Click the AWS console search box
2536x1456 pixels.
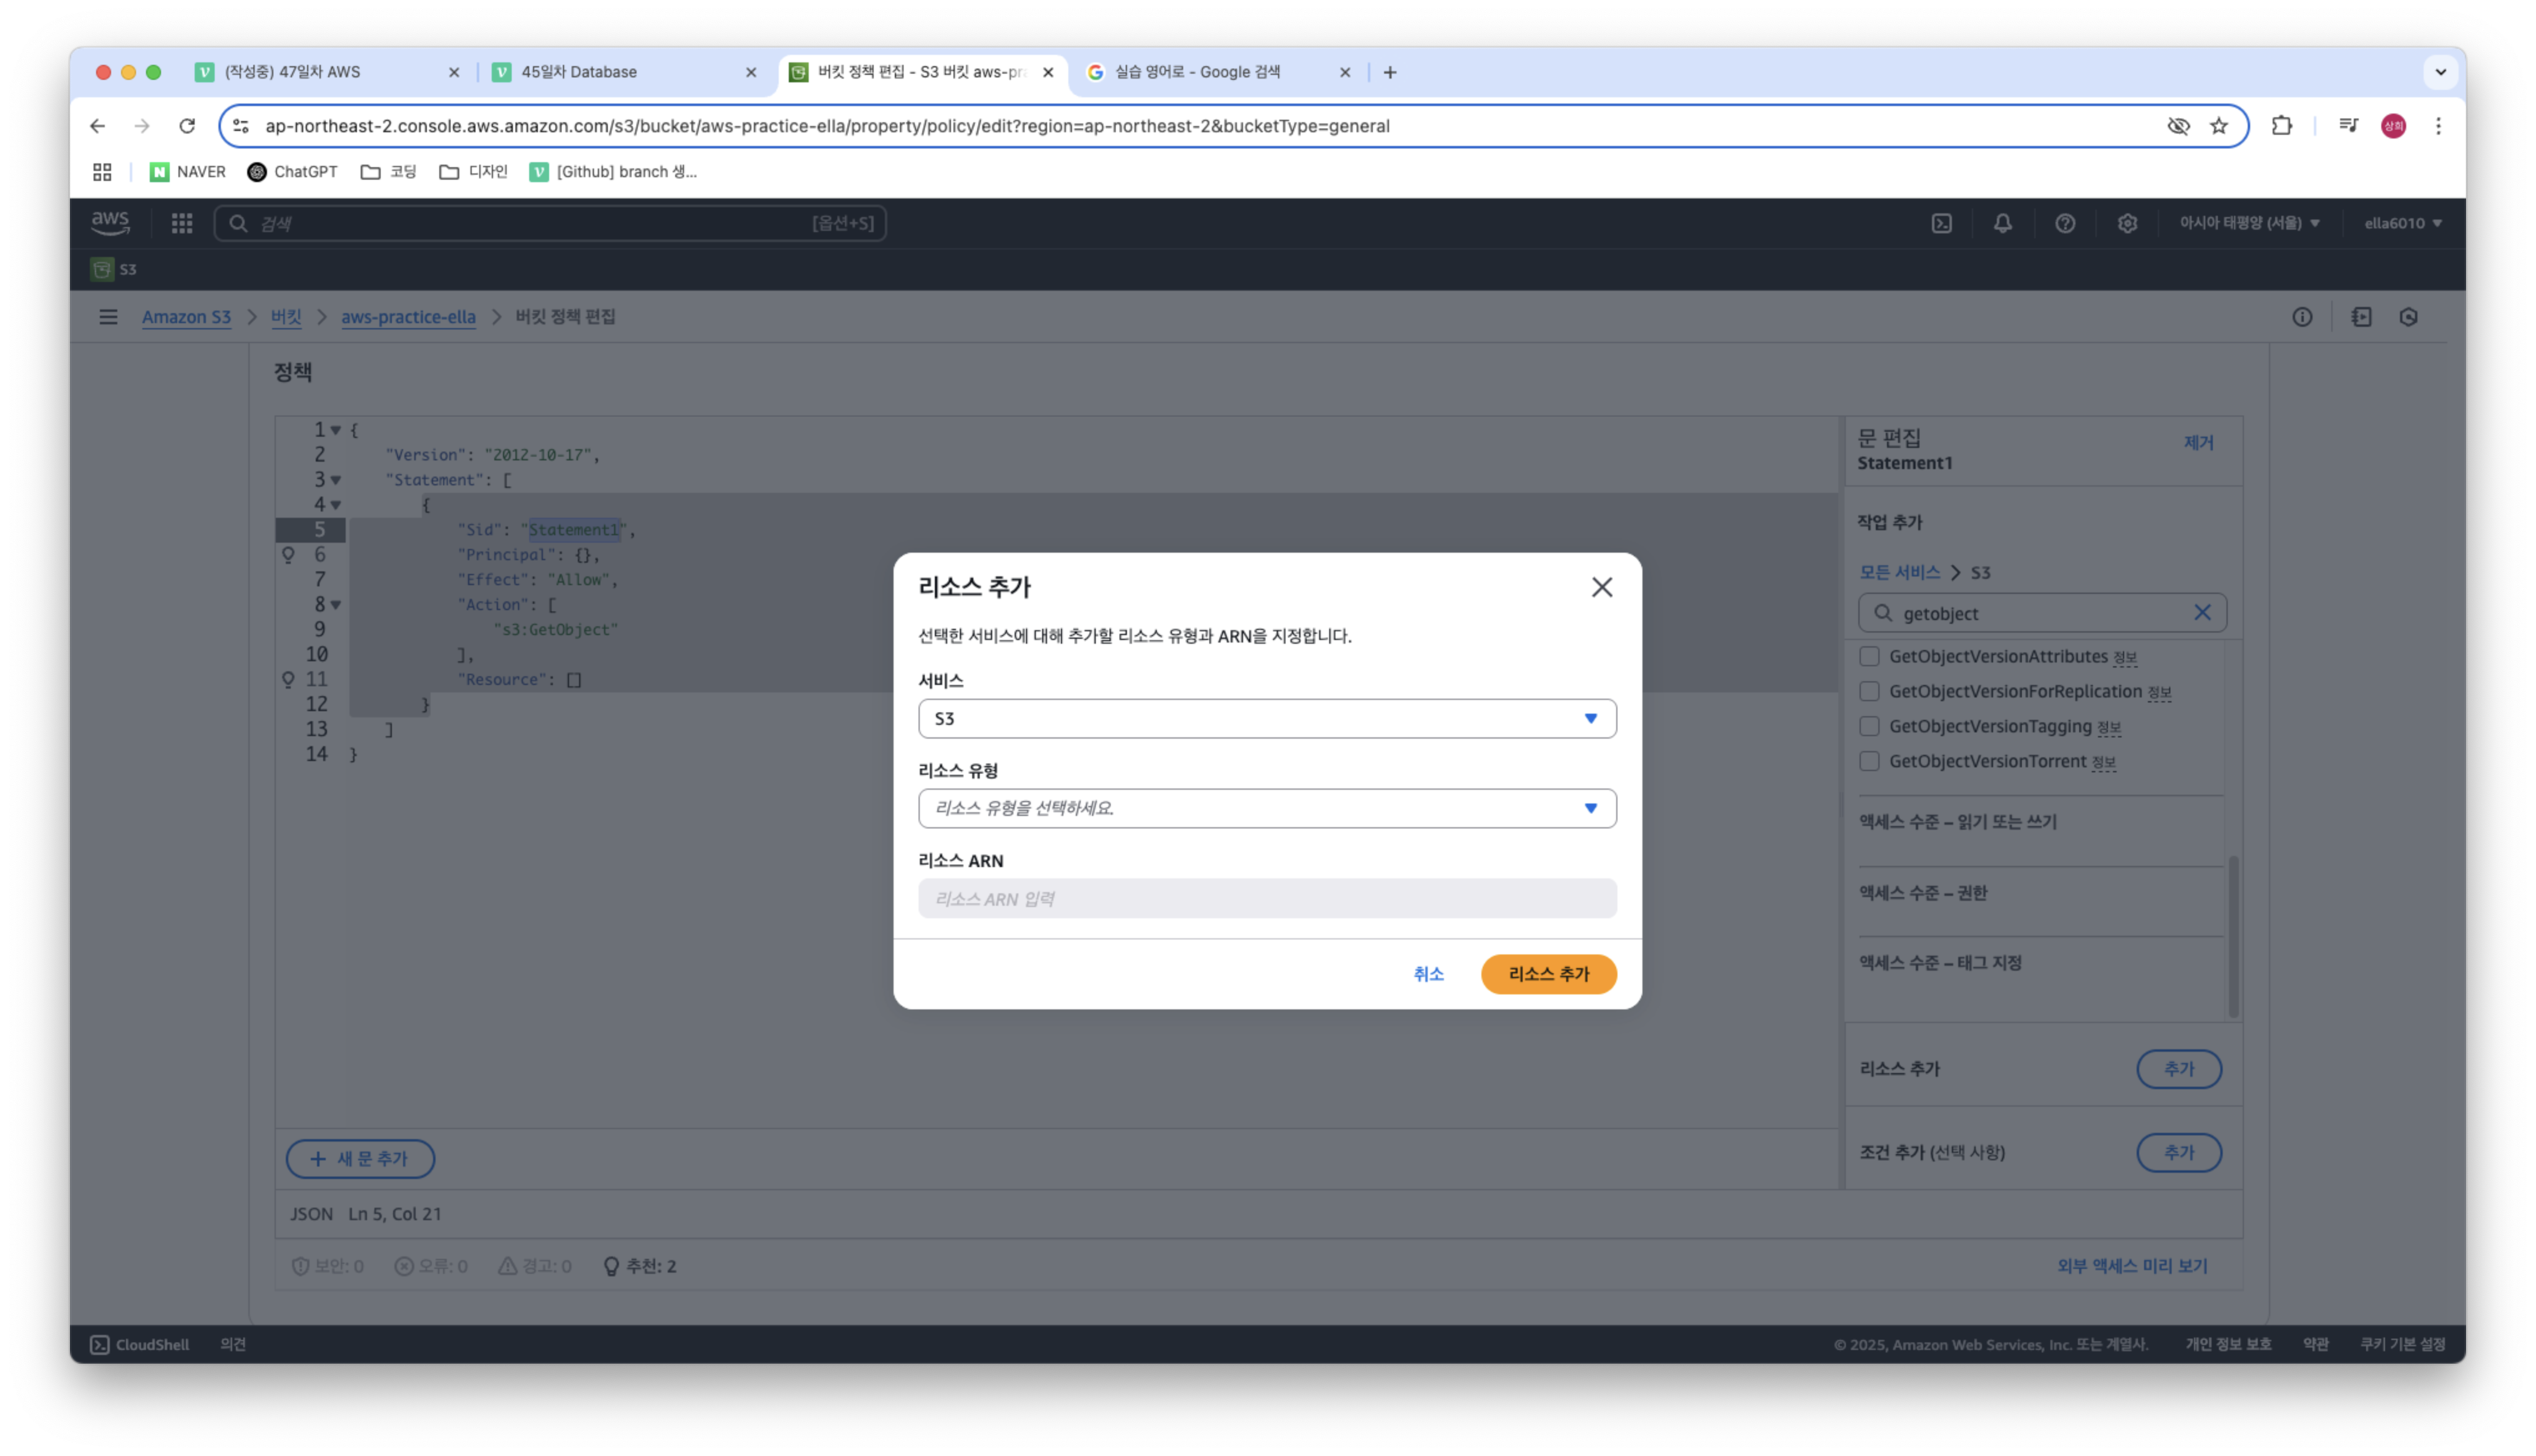(x=550, y=223)
